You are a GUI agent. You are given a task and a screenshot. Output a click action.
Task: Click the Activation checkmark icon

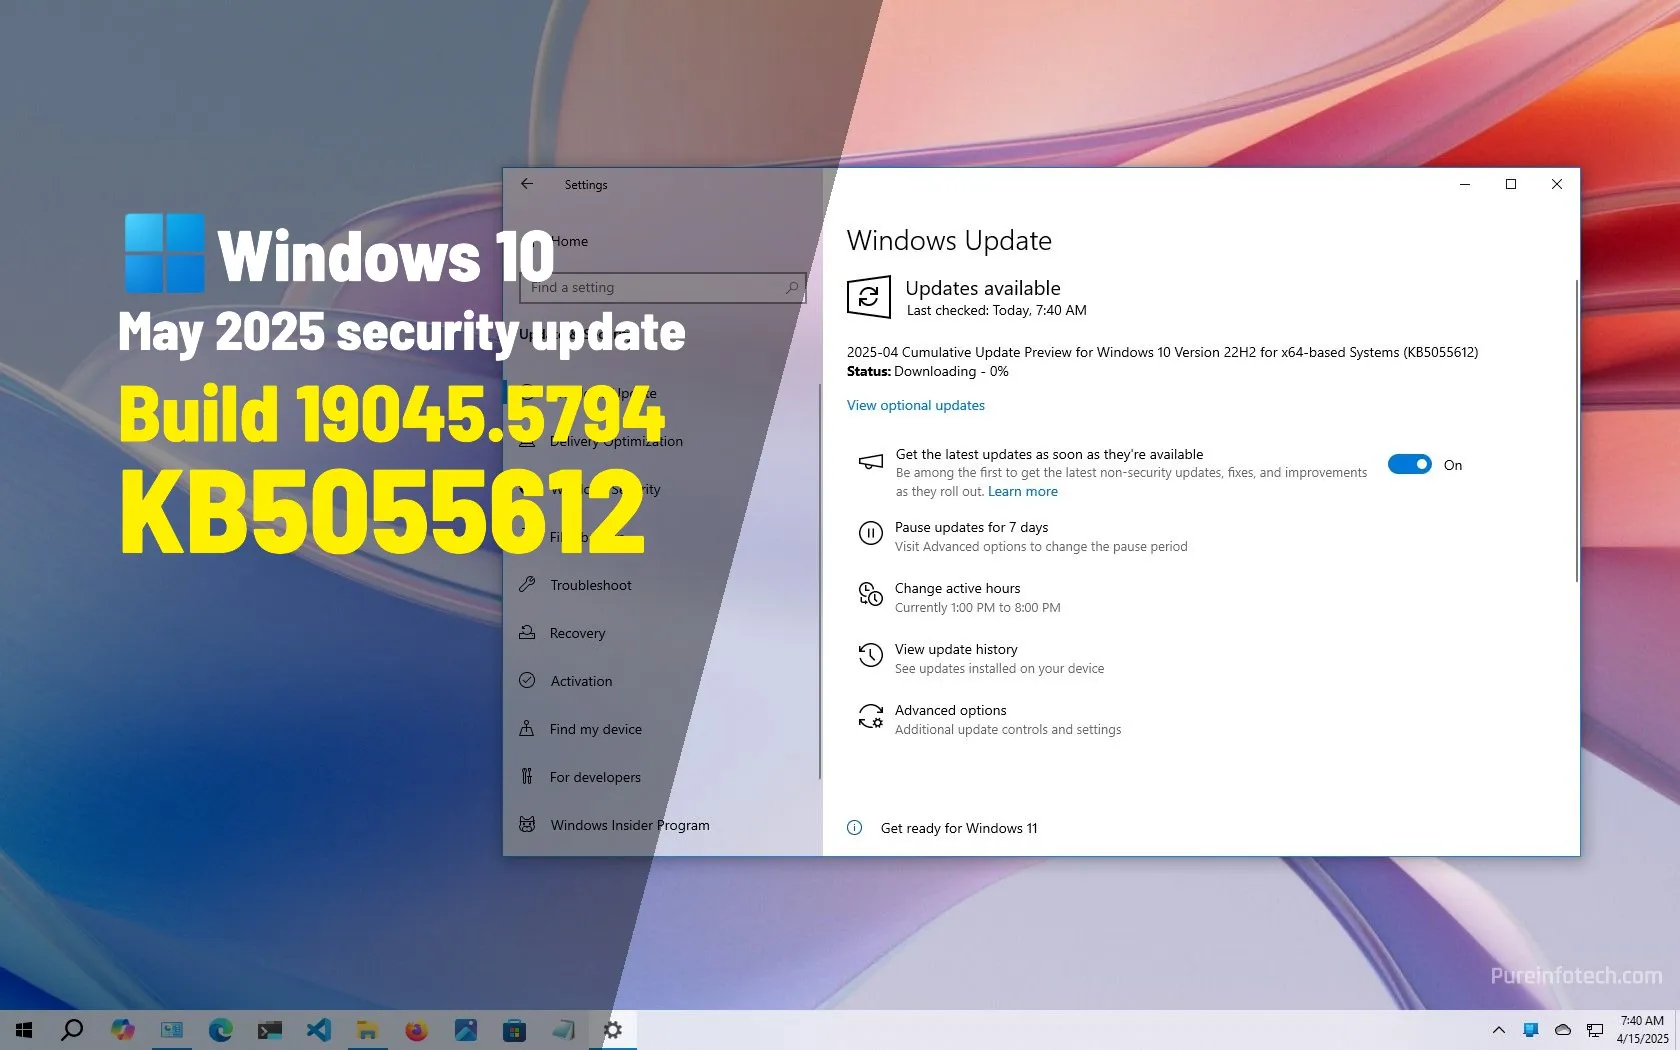(527, 680)
